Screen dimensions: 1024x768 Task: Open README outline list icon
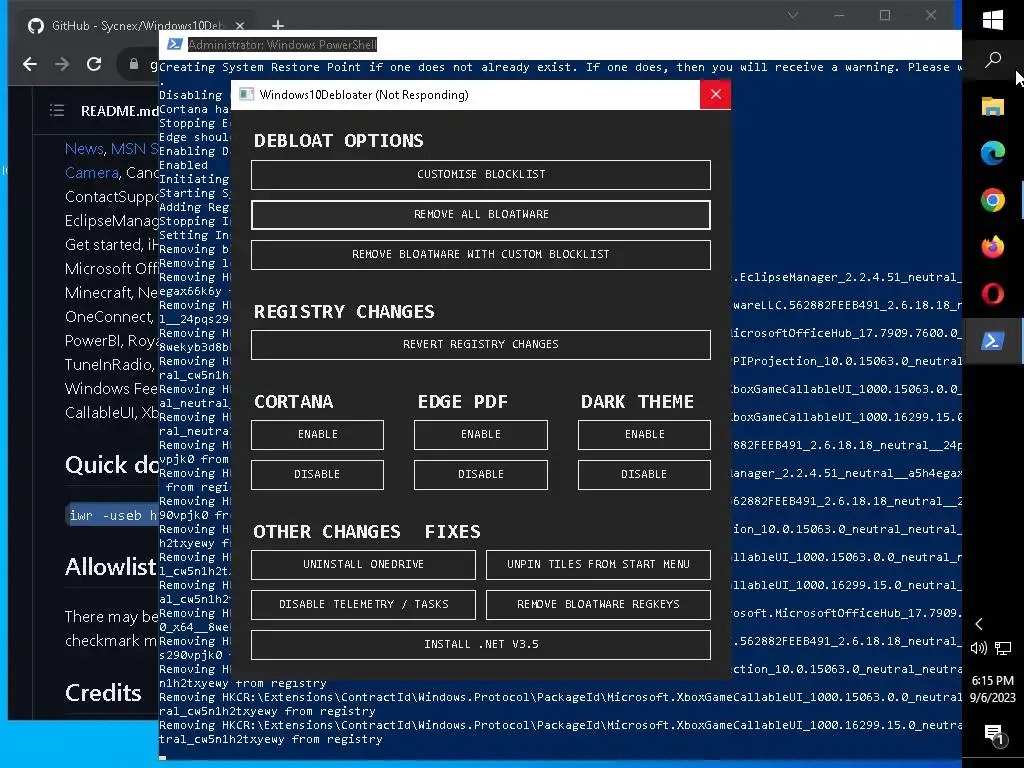coord(57,110)
